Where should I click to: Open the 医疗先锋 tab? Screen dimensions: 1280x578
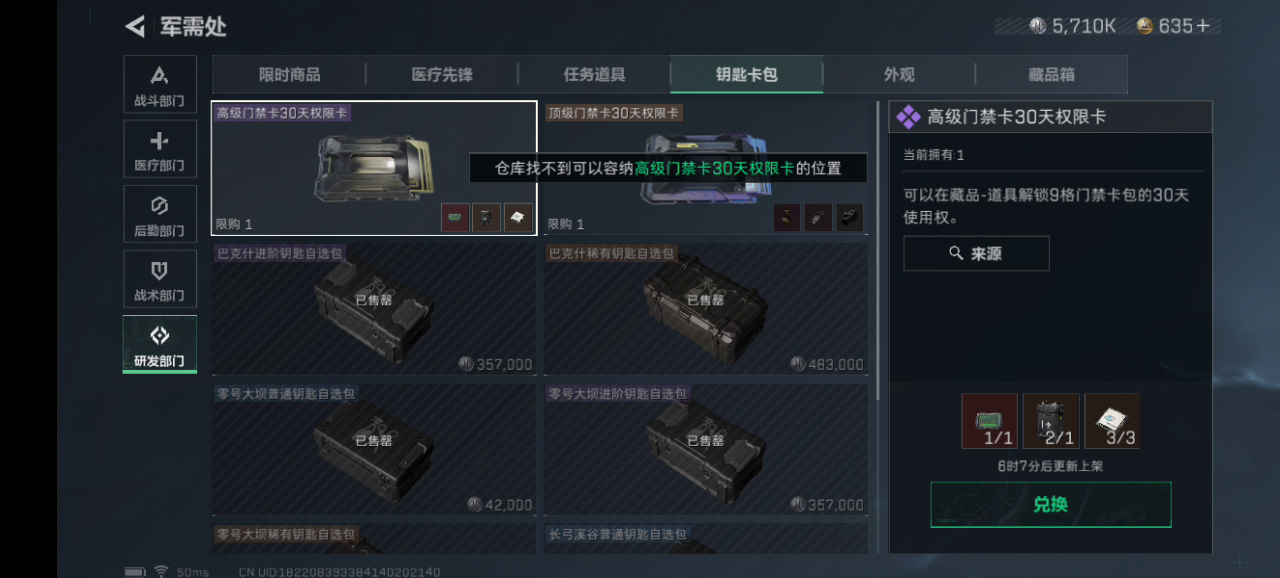coord(442,74)
